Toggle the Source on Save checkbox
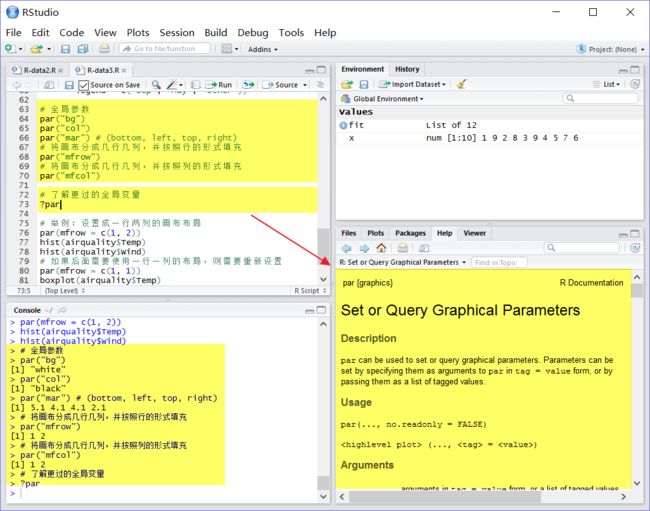 (x=83, y=85)
